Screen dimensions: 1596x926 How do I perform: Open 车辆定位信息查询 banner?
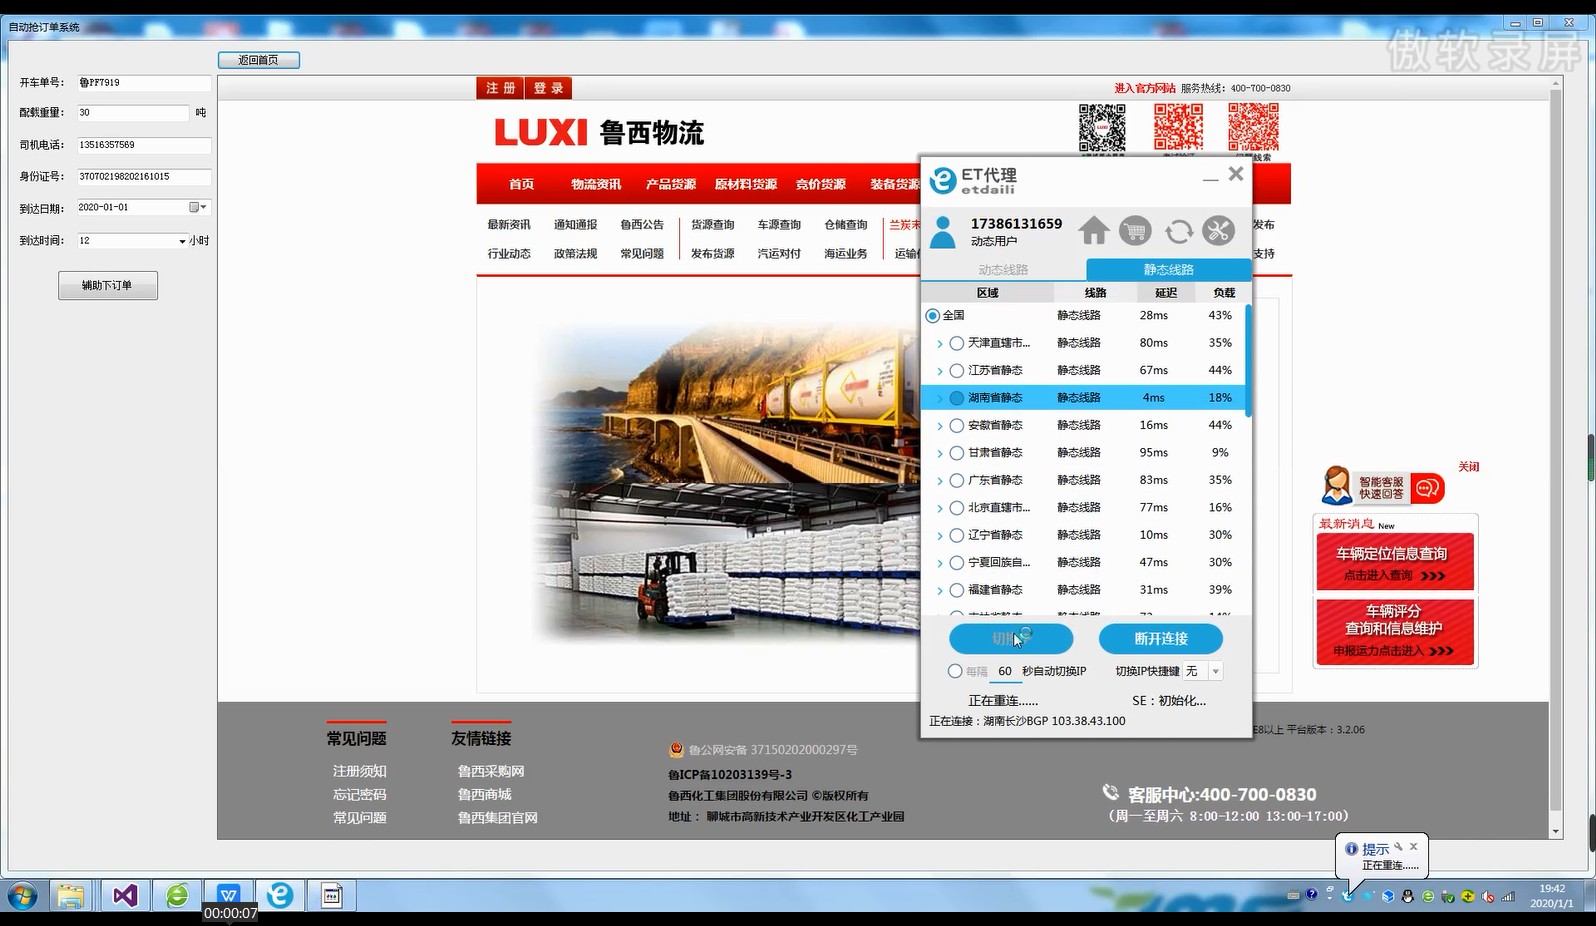pos(1395,562)
